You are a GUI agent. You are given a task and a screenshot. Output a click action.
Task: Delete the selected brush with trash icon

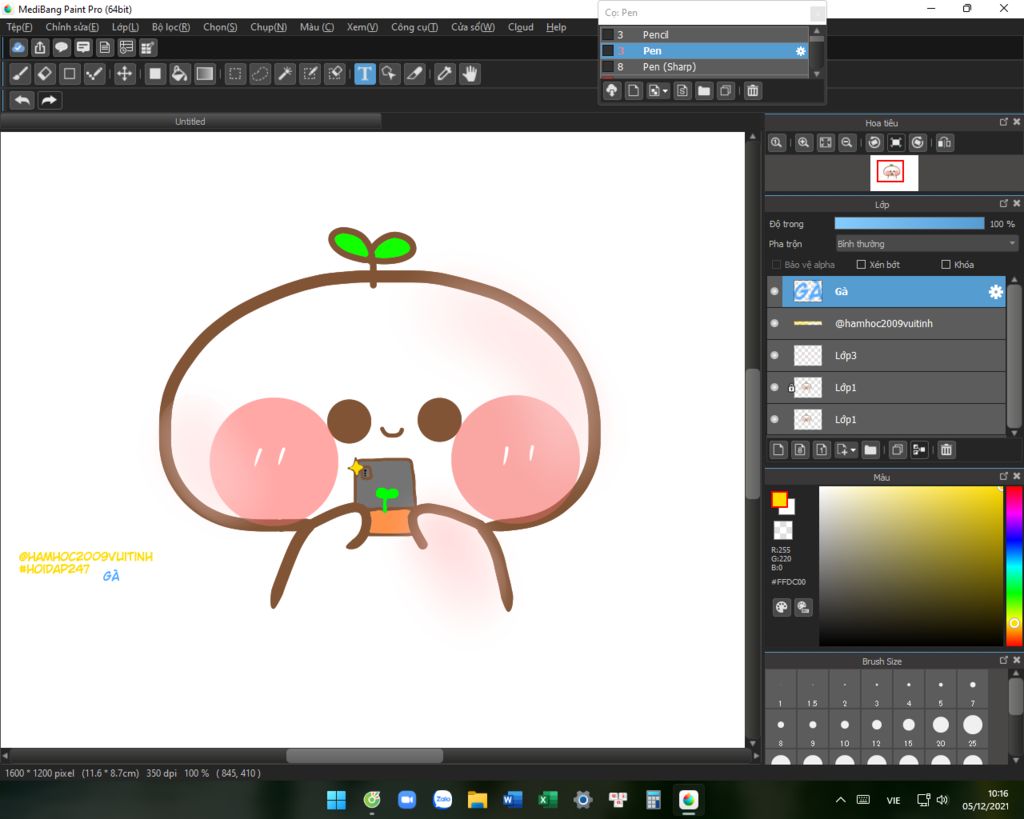(753, 91)
